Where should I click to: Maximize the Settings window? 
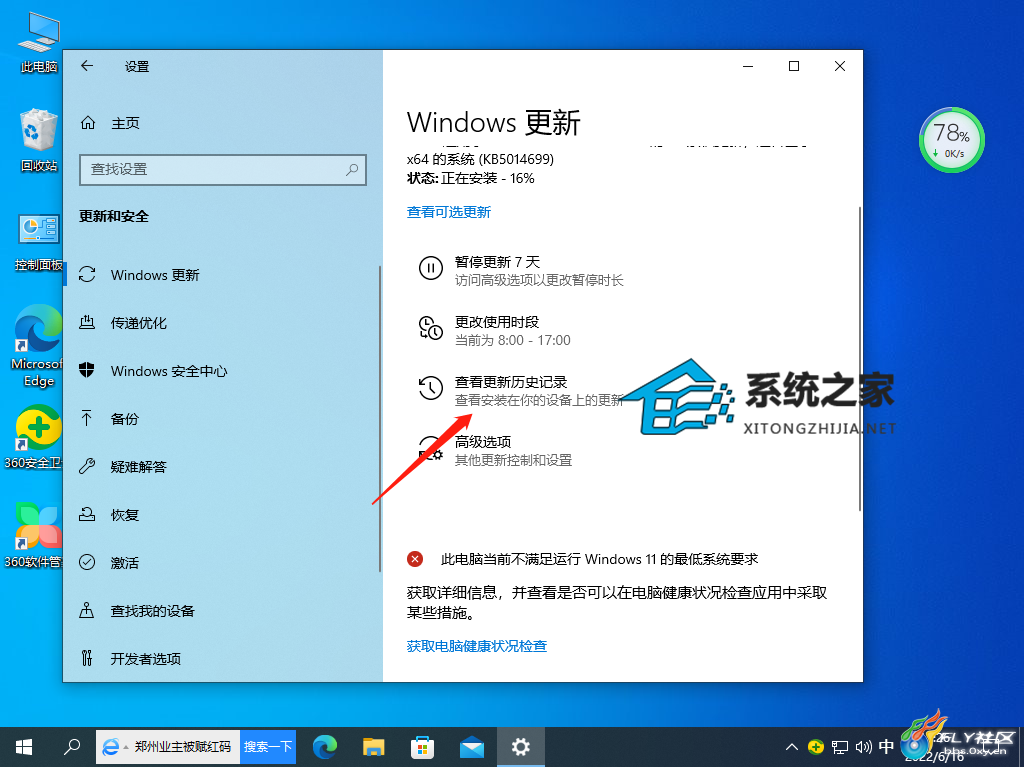point(794,66)
